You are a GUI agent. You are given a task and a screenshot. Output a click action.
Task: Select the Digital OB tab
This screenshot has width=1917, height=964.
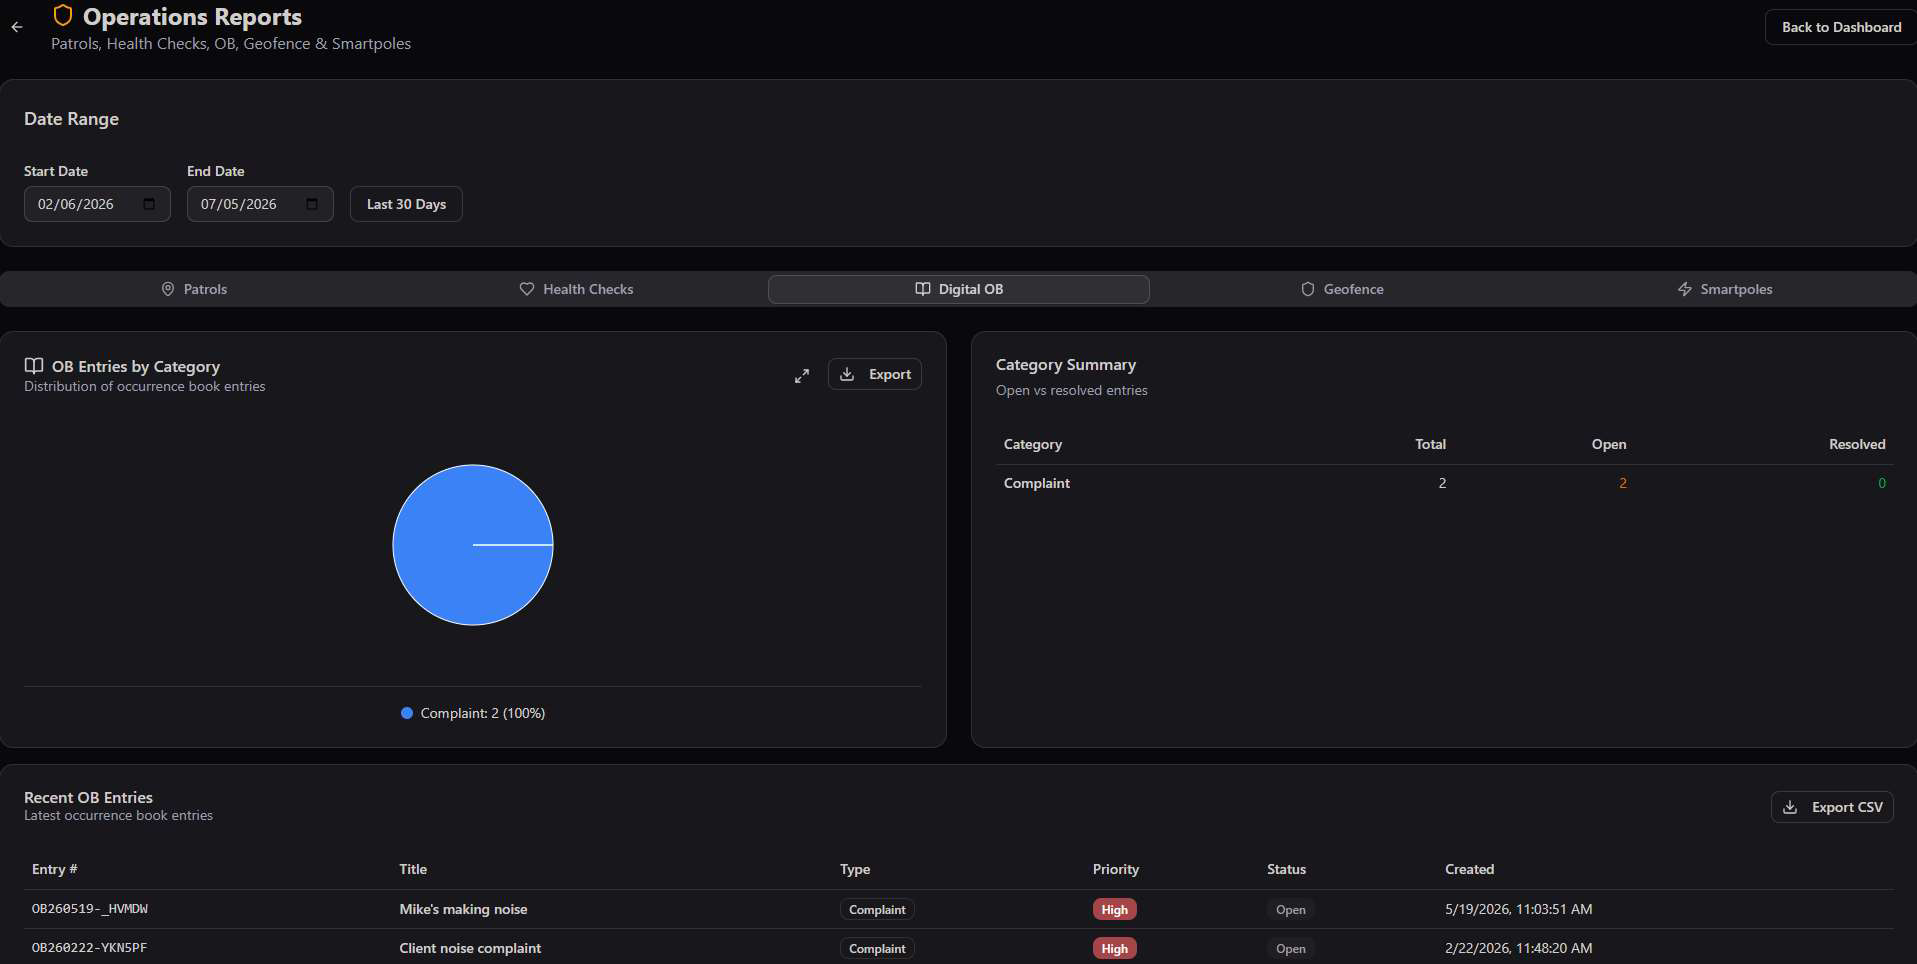coord(959,289)
